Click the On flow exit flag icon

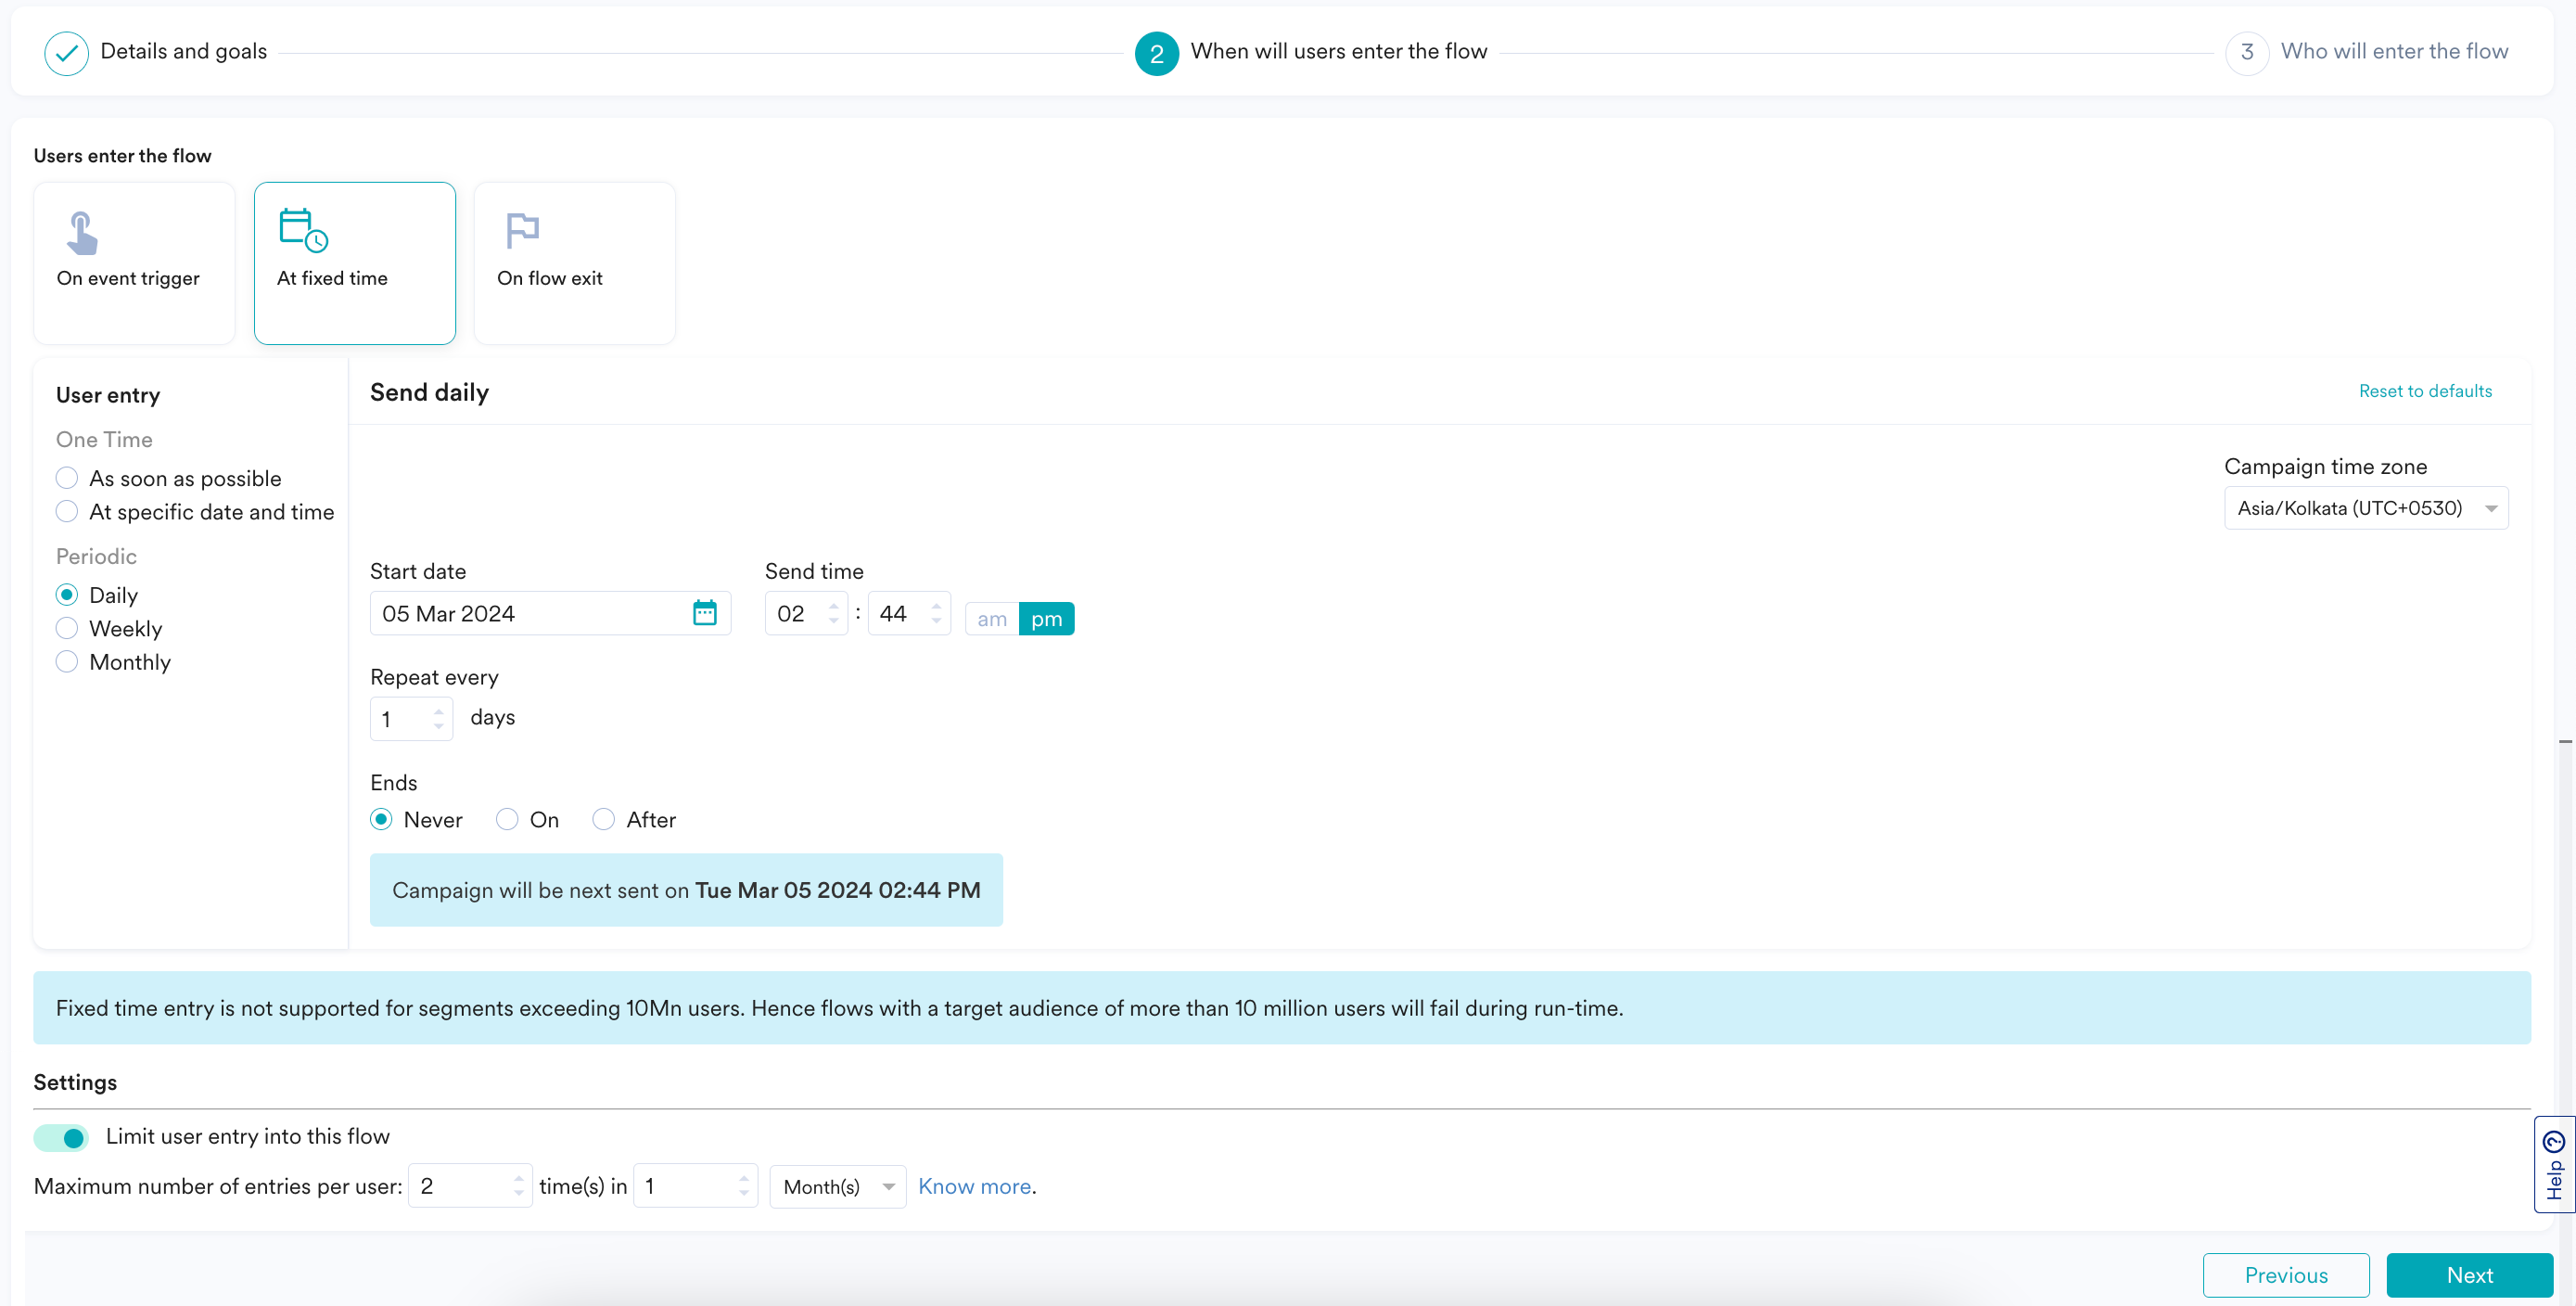tap(522, 231)
